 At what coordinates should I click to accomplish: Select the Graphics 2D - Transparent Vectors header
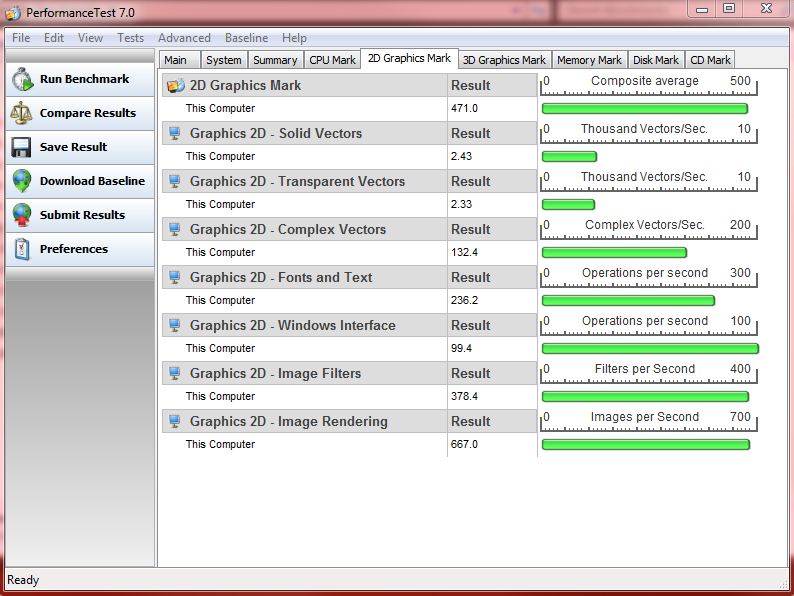click(x=304, y=181)
